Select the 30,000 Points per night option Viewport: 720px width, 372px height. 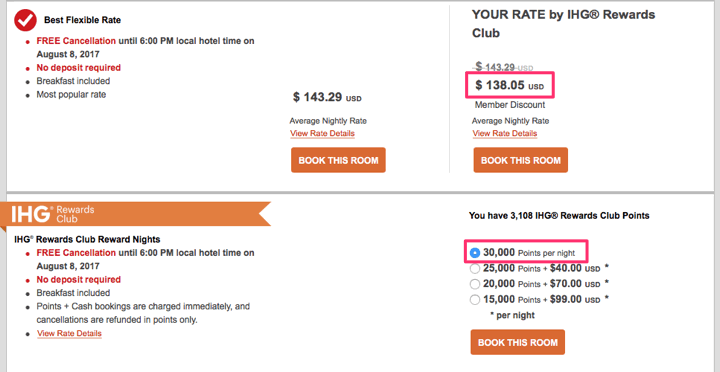tap(475, 253)
